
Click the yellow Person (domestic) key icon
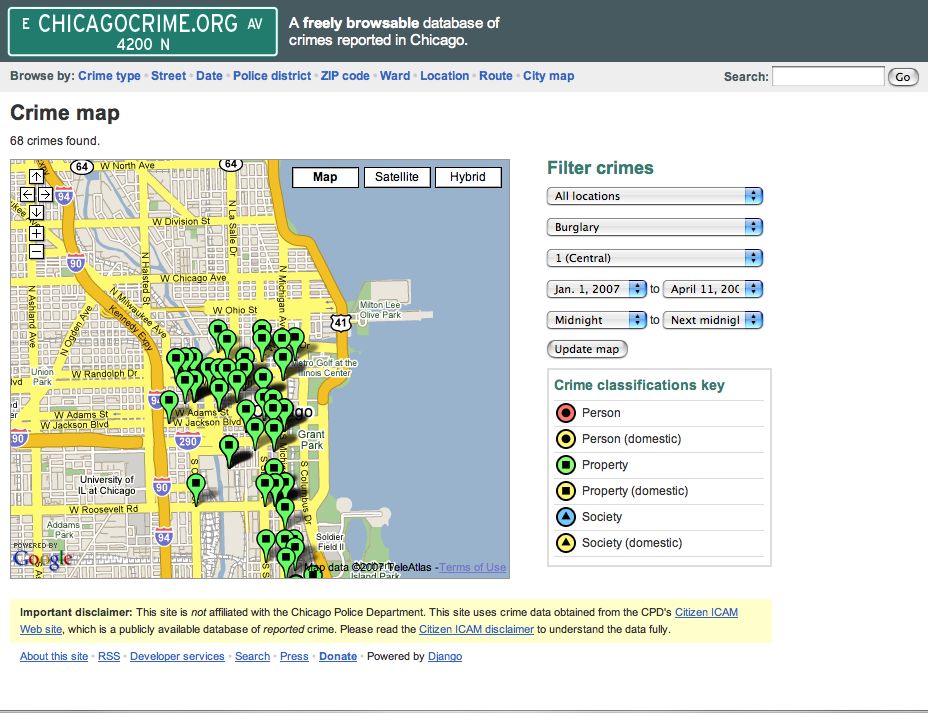click(x=566, y=439)
